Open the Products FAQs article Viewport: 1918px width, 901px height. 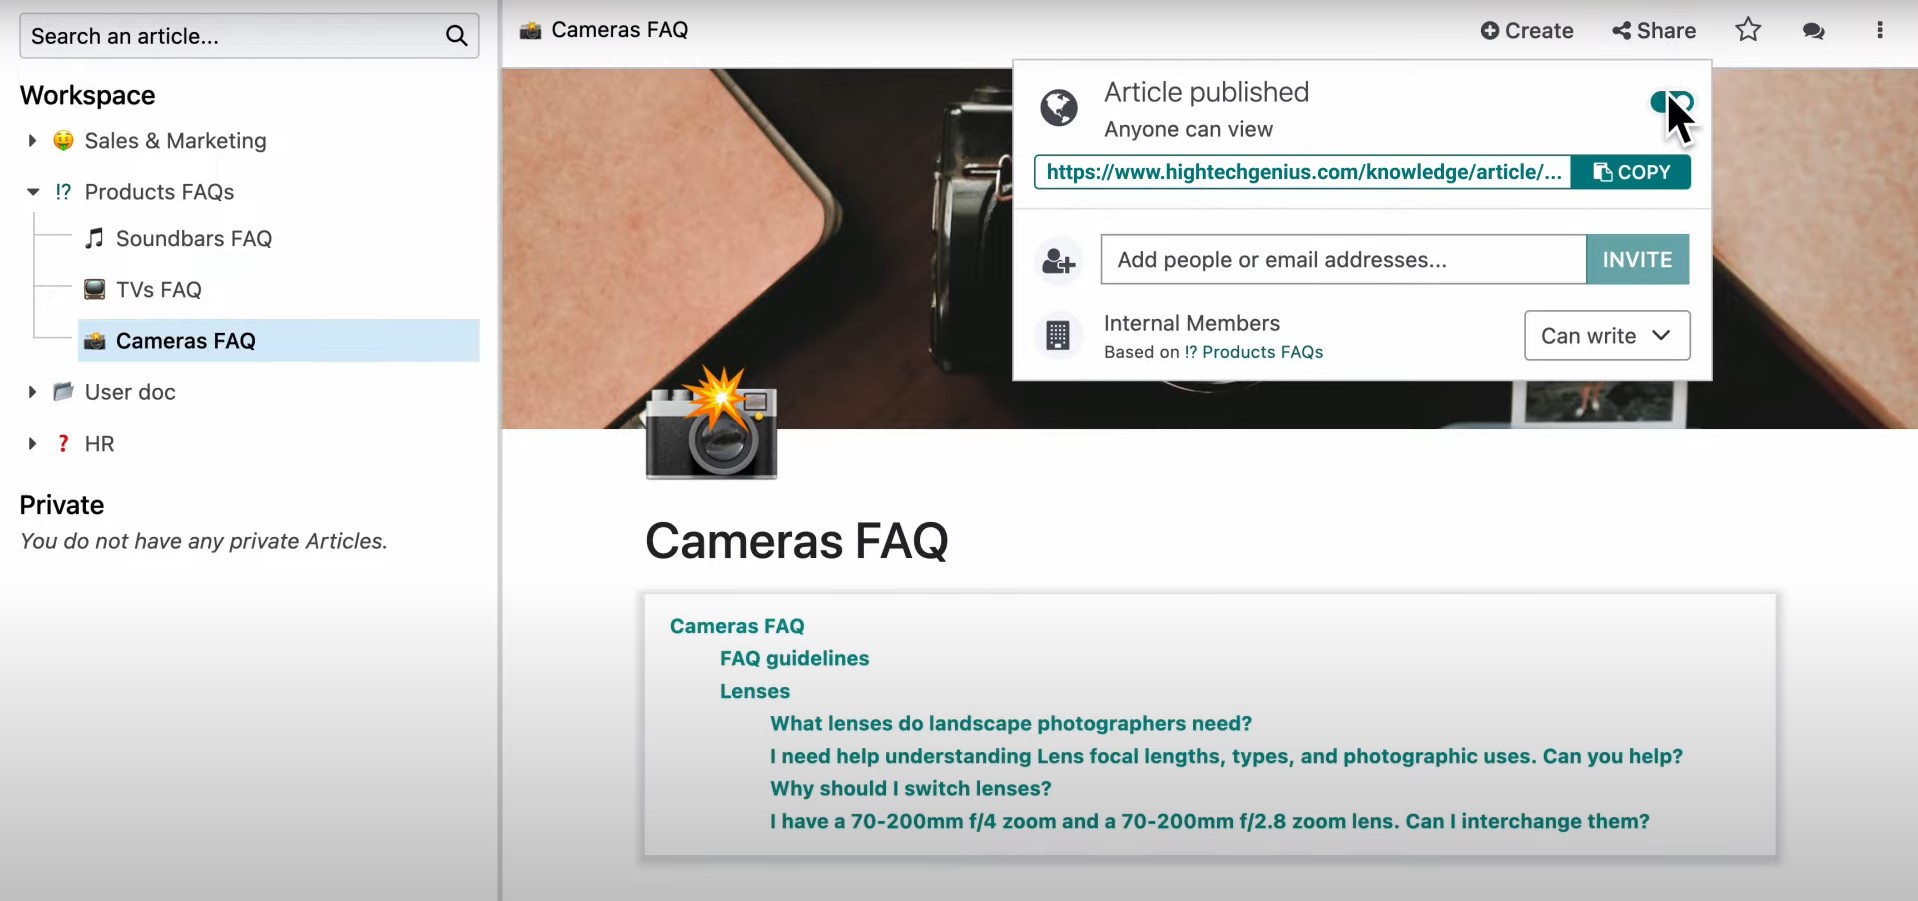pyautogui.click(x=159, y=192)
